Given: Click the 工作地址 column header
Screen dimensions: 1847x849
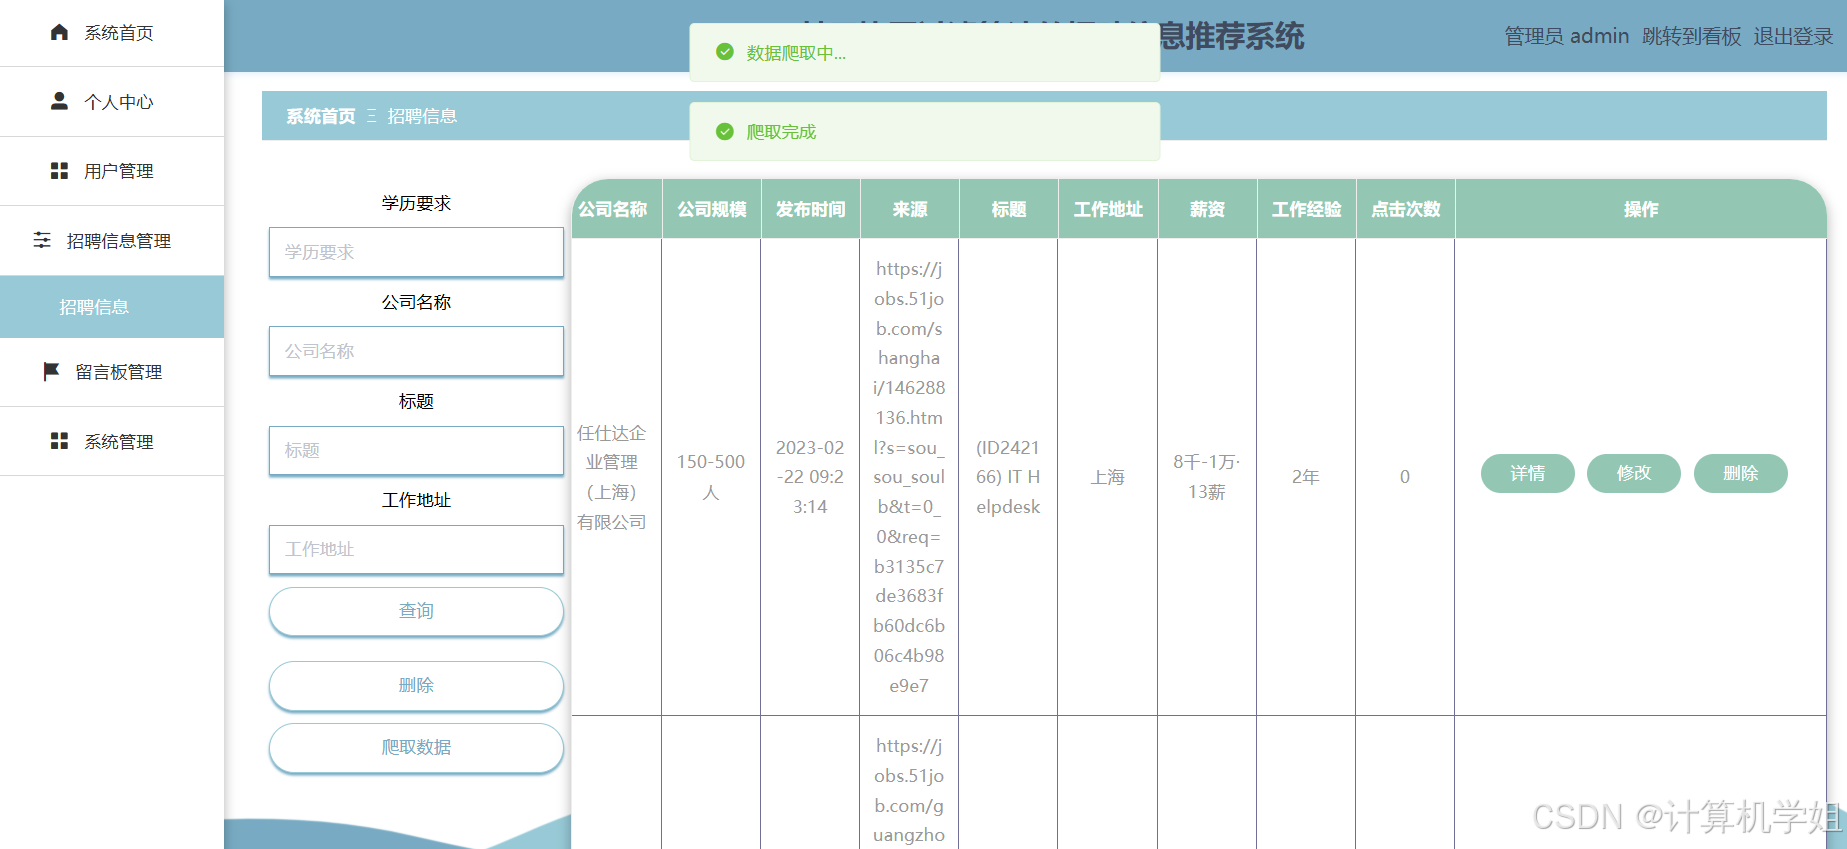Looking at the screenshot, I should coord(1108,209).
